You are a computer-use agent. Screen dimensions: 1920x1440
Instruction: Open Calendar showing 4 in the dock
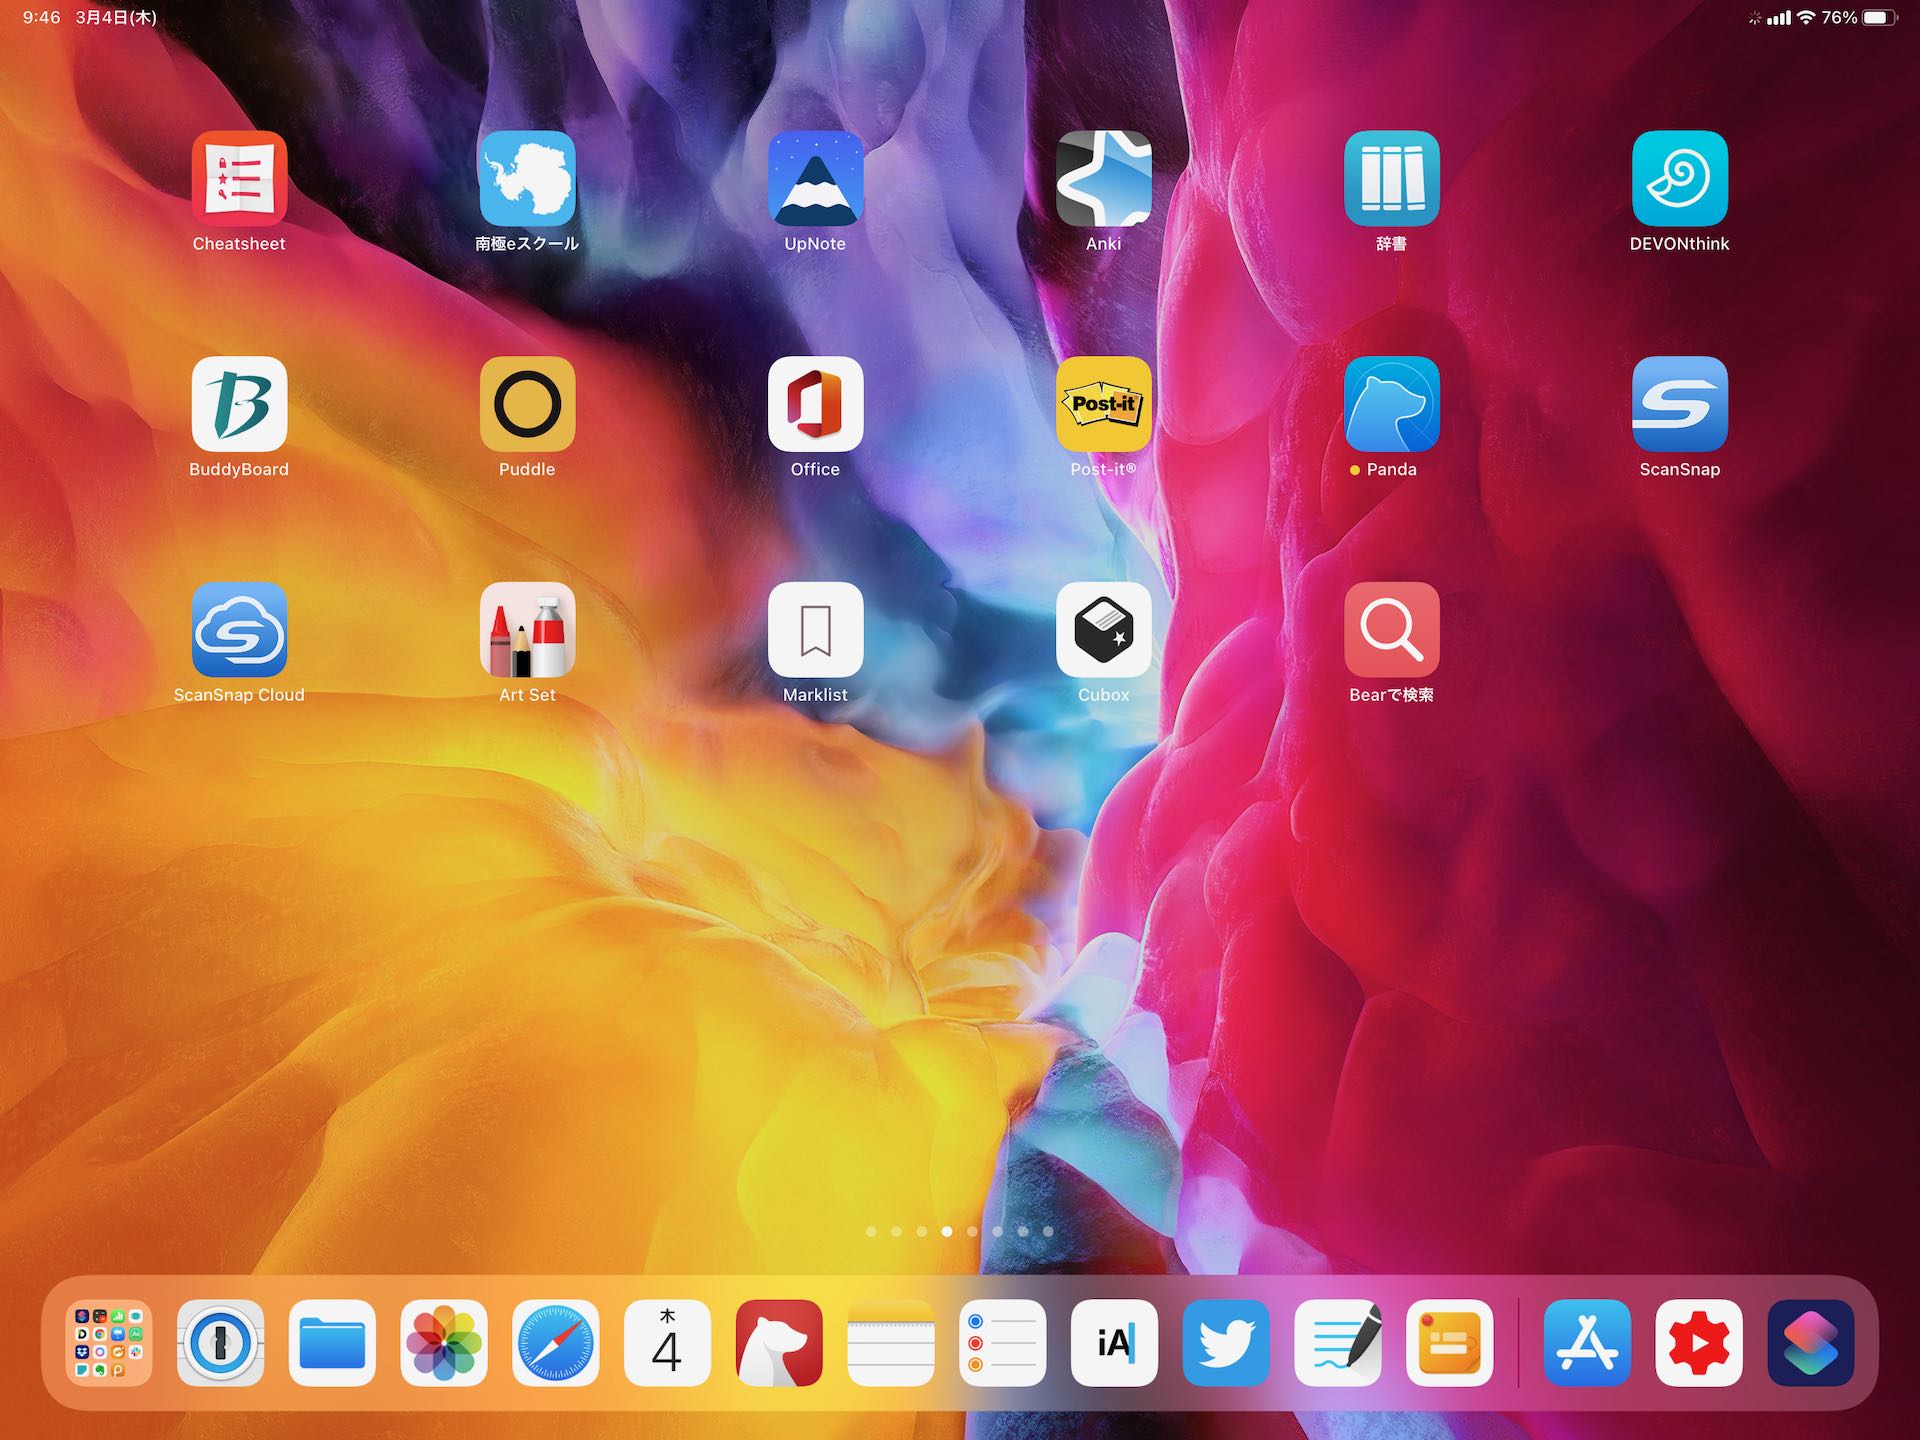pyautogui.click(x=667, y=1343)
